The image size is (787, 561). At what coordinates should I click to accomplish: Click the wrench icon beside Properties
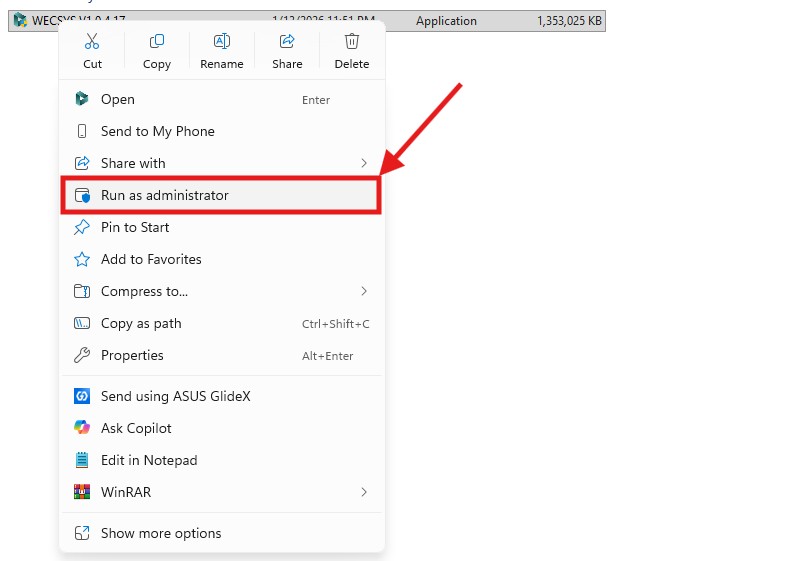coord(81,355)
